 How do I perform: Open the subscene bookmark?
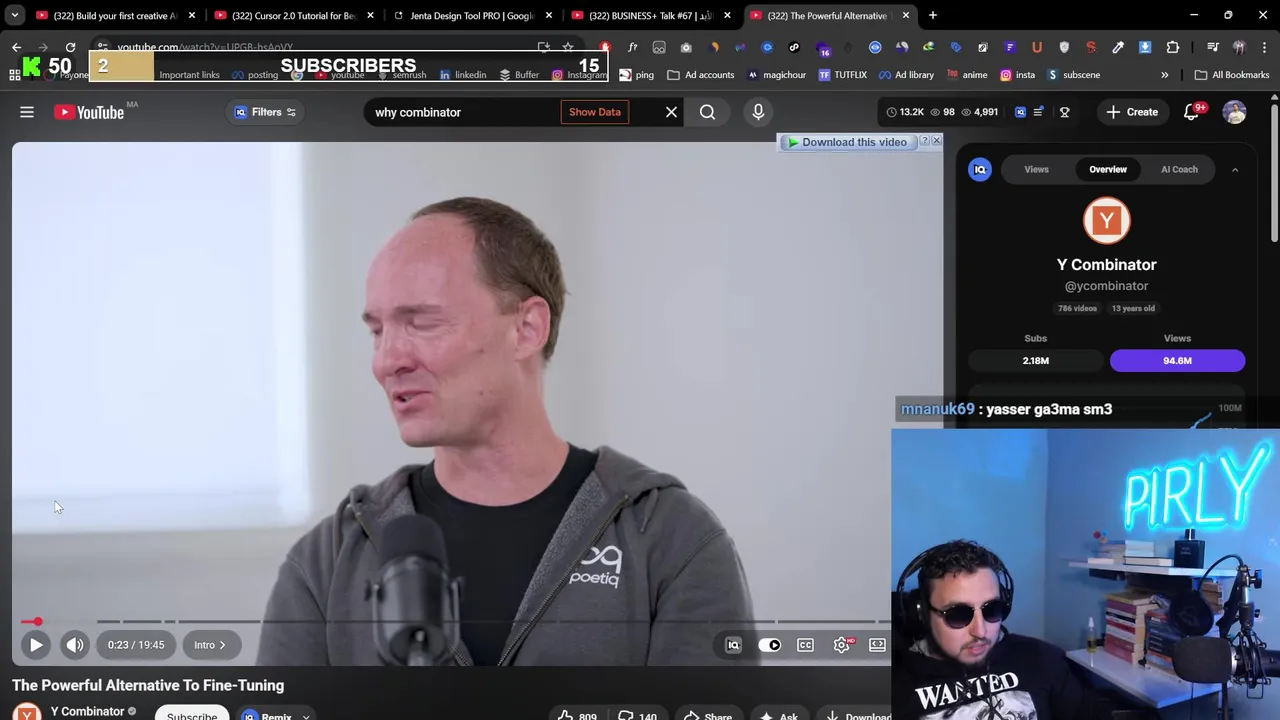[x=1073, y=75]
